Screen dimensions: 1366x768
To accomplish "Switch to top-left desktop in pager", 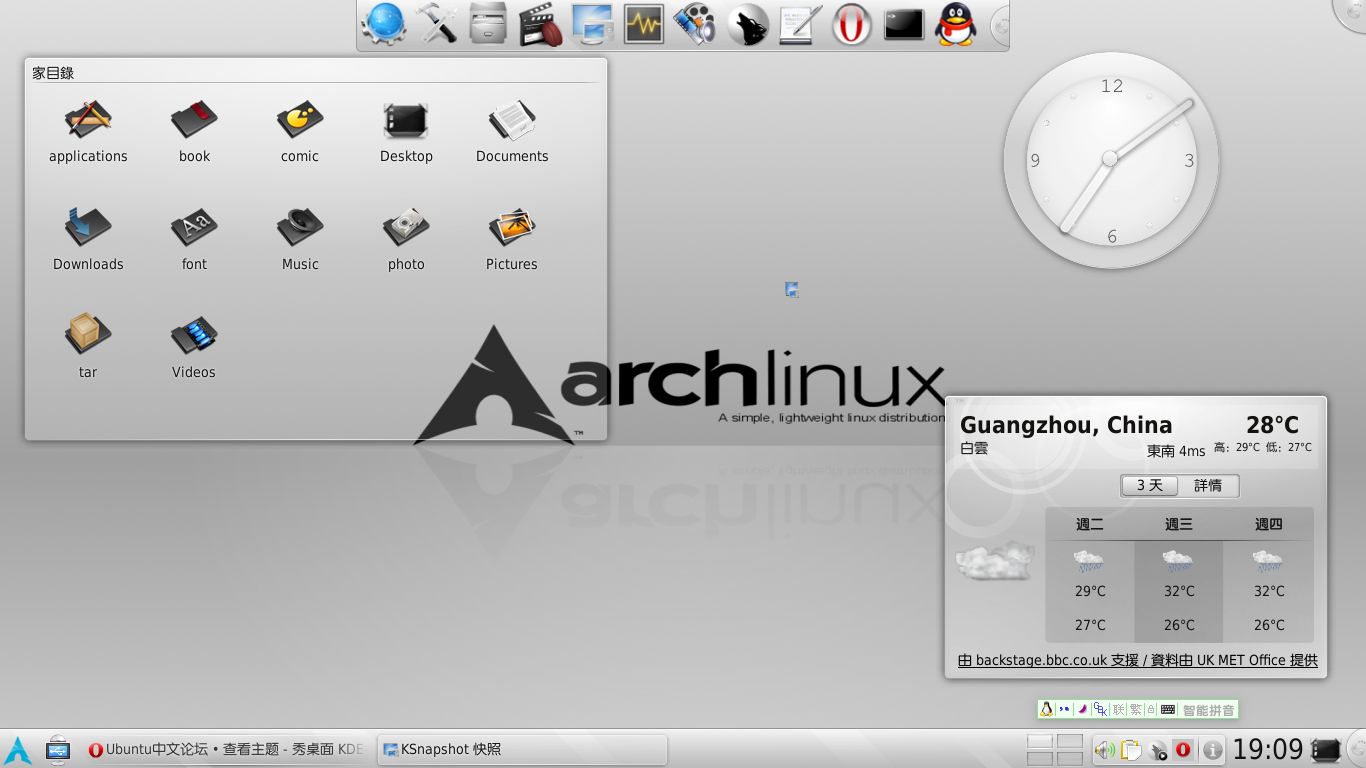I will coord(1040,741).
